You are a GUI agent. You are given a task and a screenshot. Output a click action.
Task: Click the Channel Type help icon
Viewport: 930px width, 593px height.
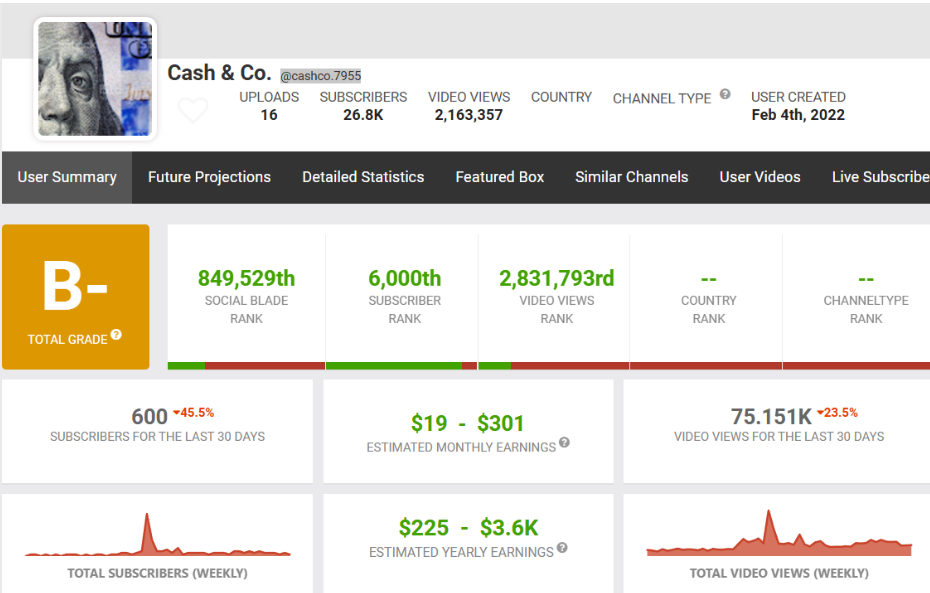[x=725, y=95]
